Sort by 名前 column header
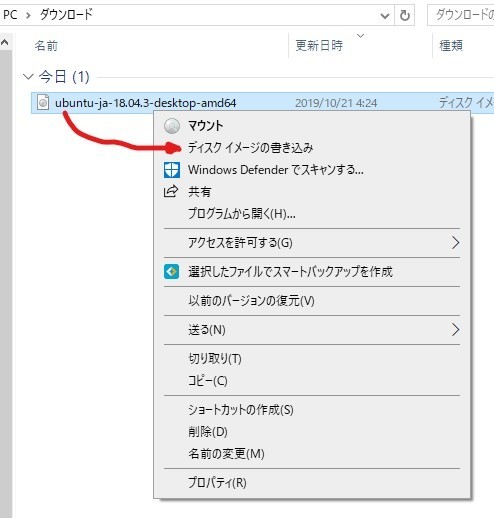The height and width of the screenshot is (518, 494). click(x=46, y=45)
